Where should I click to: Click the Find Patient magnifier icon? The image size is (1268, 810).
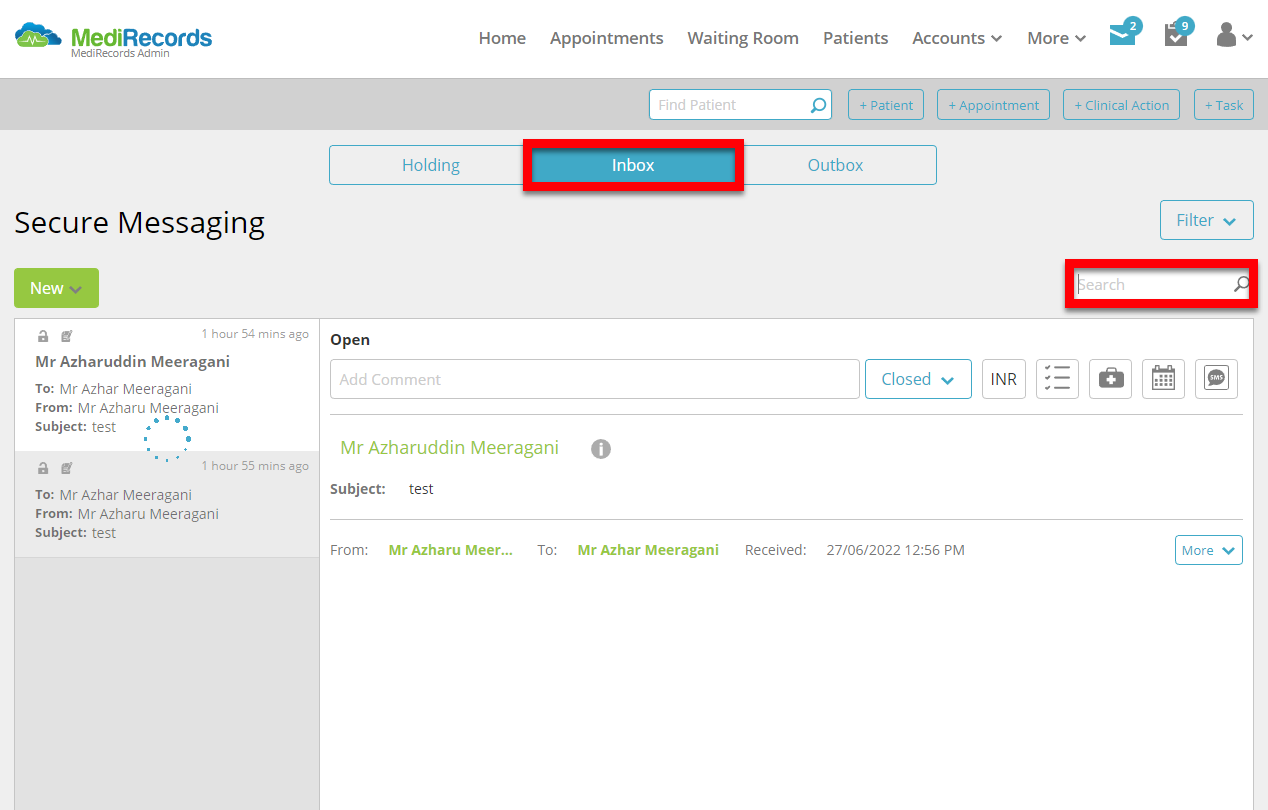pos(818,105)
